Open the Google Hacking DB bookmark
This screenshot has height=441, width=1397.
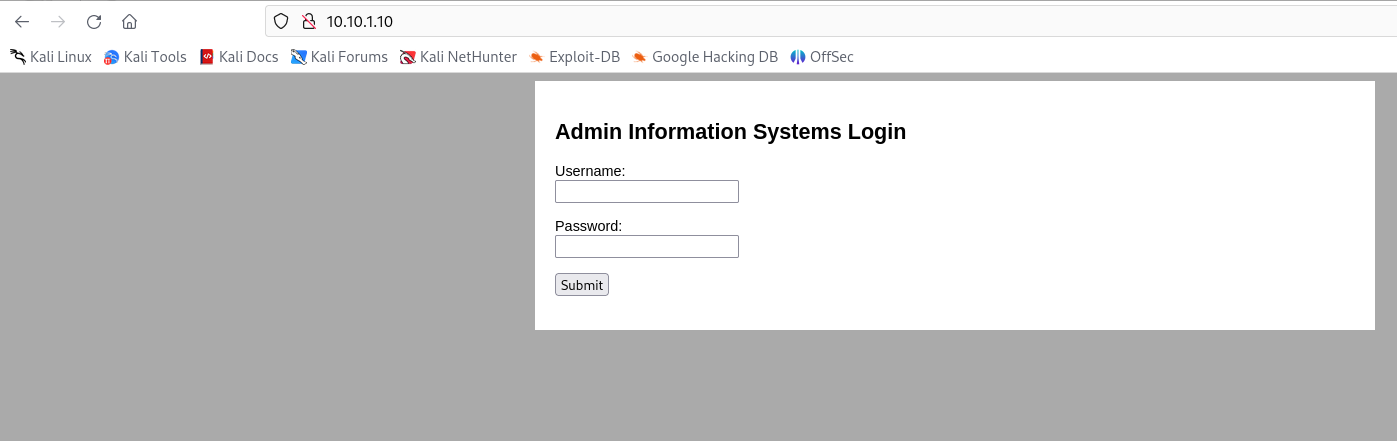[705, 57]
